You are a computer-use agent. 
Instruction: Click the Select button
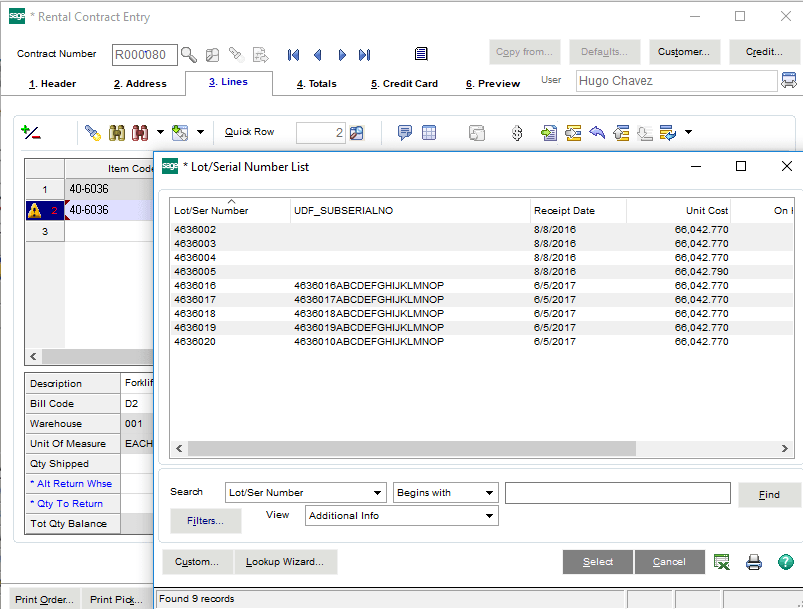[x=598, y=562]
